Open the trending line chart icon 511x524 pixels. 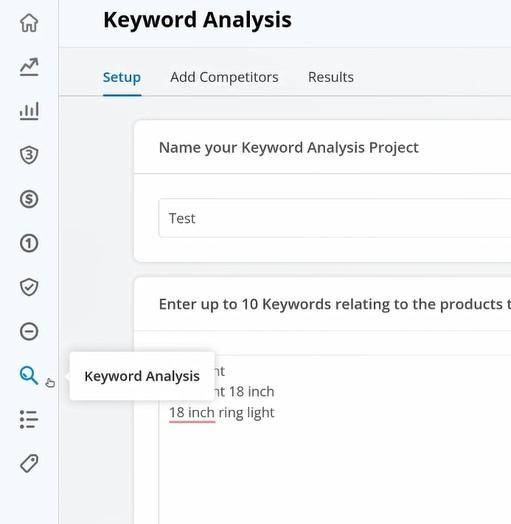pos(29,67)
